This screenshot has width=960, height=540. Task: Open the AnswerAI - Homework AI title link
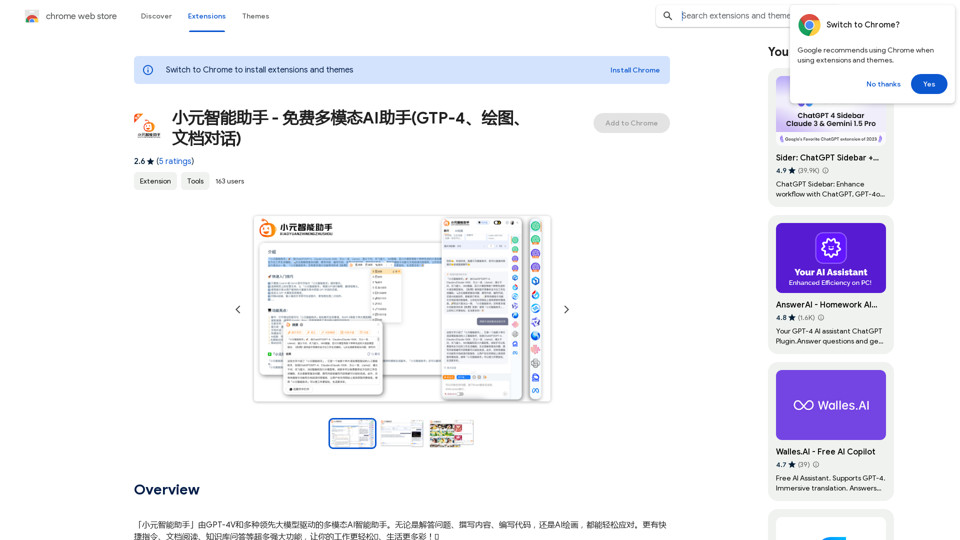click(827, 305)
